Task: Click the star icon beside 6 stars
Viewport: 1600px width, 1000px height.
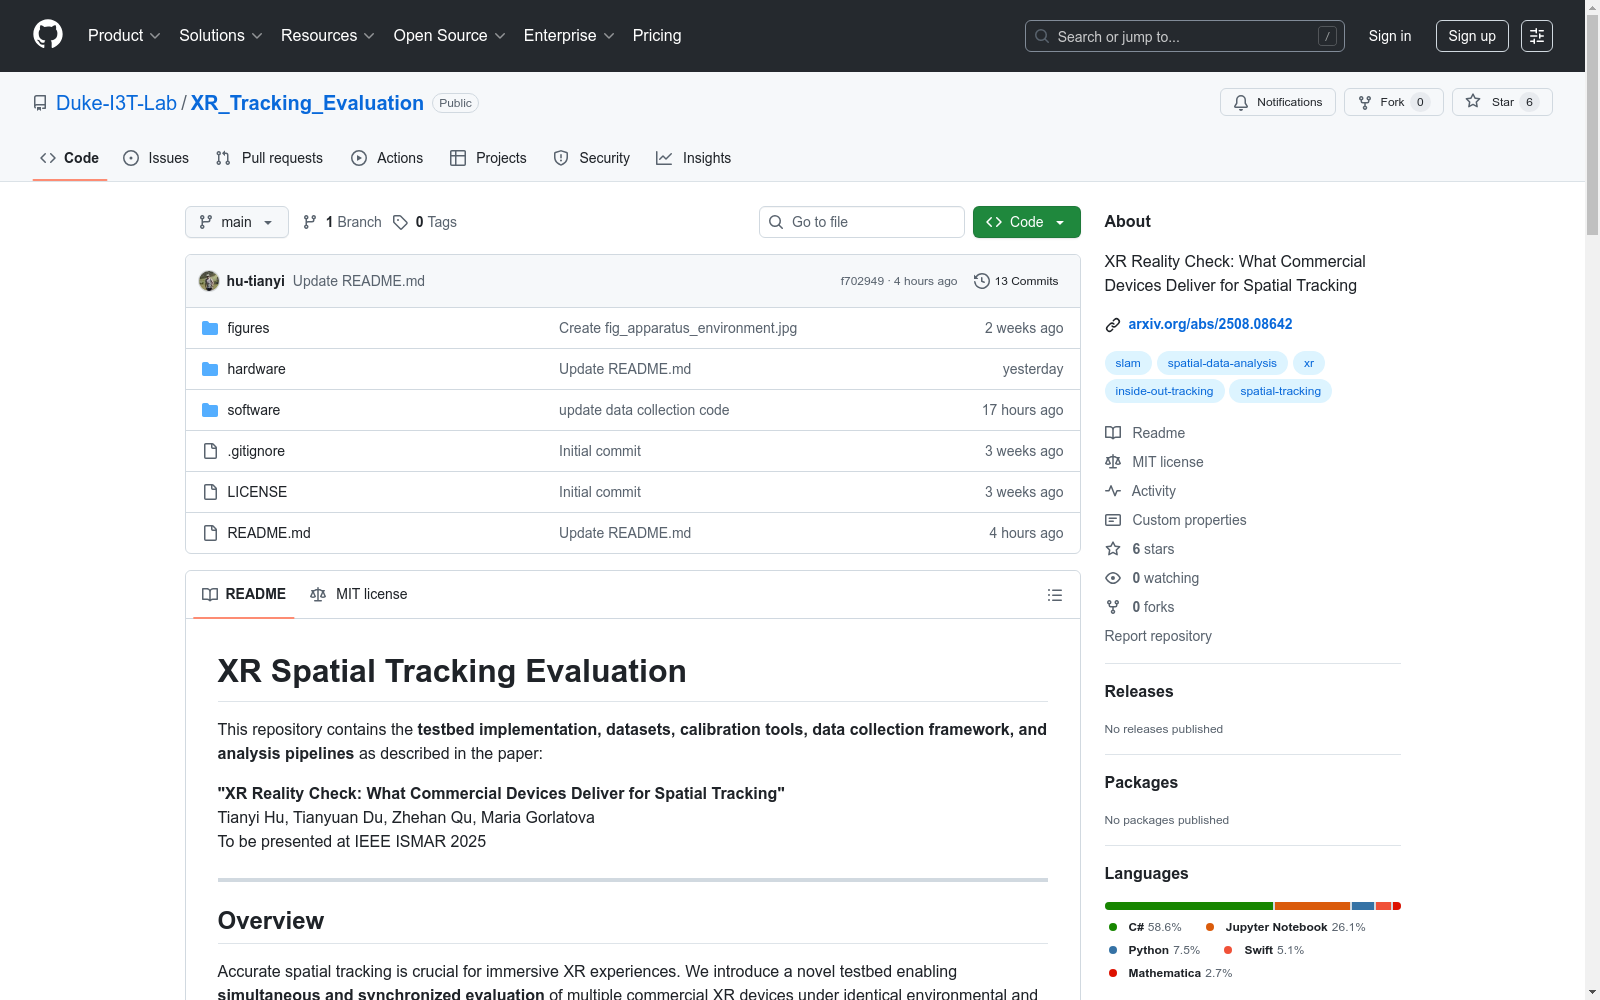Action: point(1113,549)
